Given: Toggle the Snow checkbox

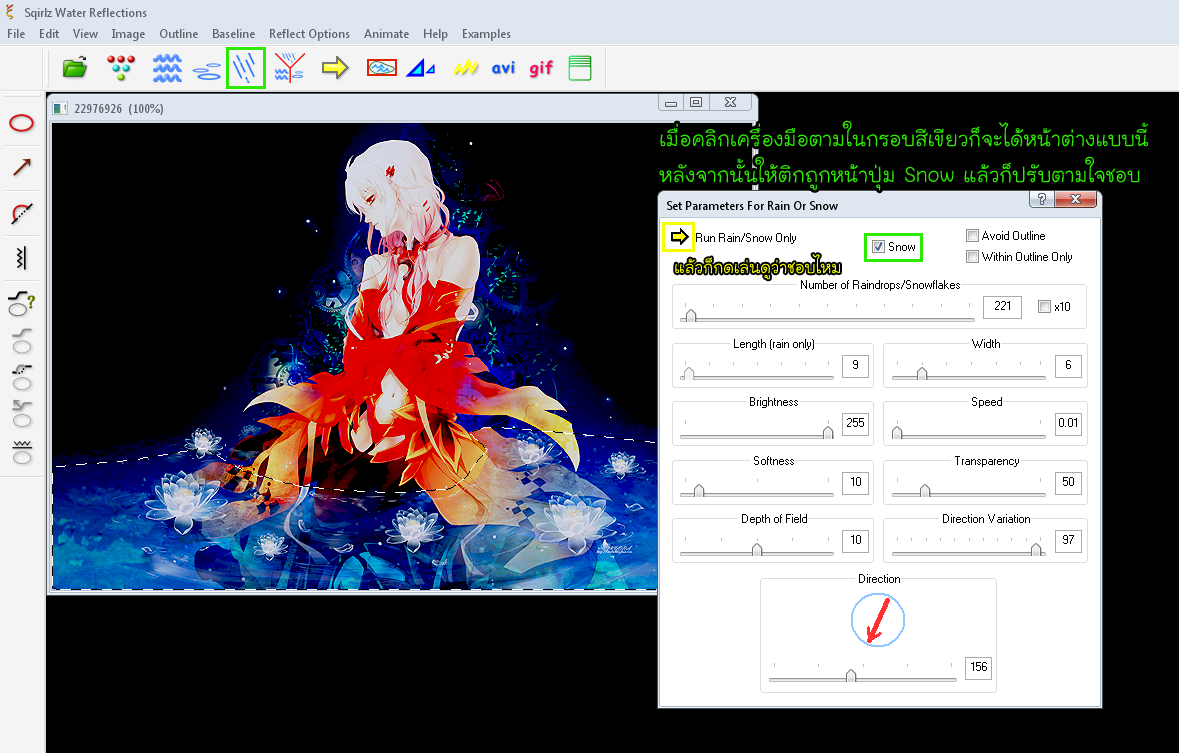Looking at the screenshot, I should coord(878,247).
